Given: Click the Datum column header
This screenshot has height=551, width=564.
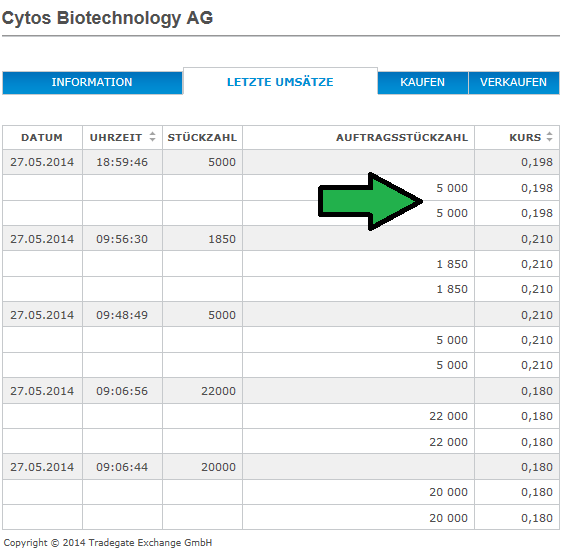Looking at the screenshot, I should [x=42, y=137].
